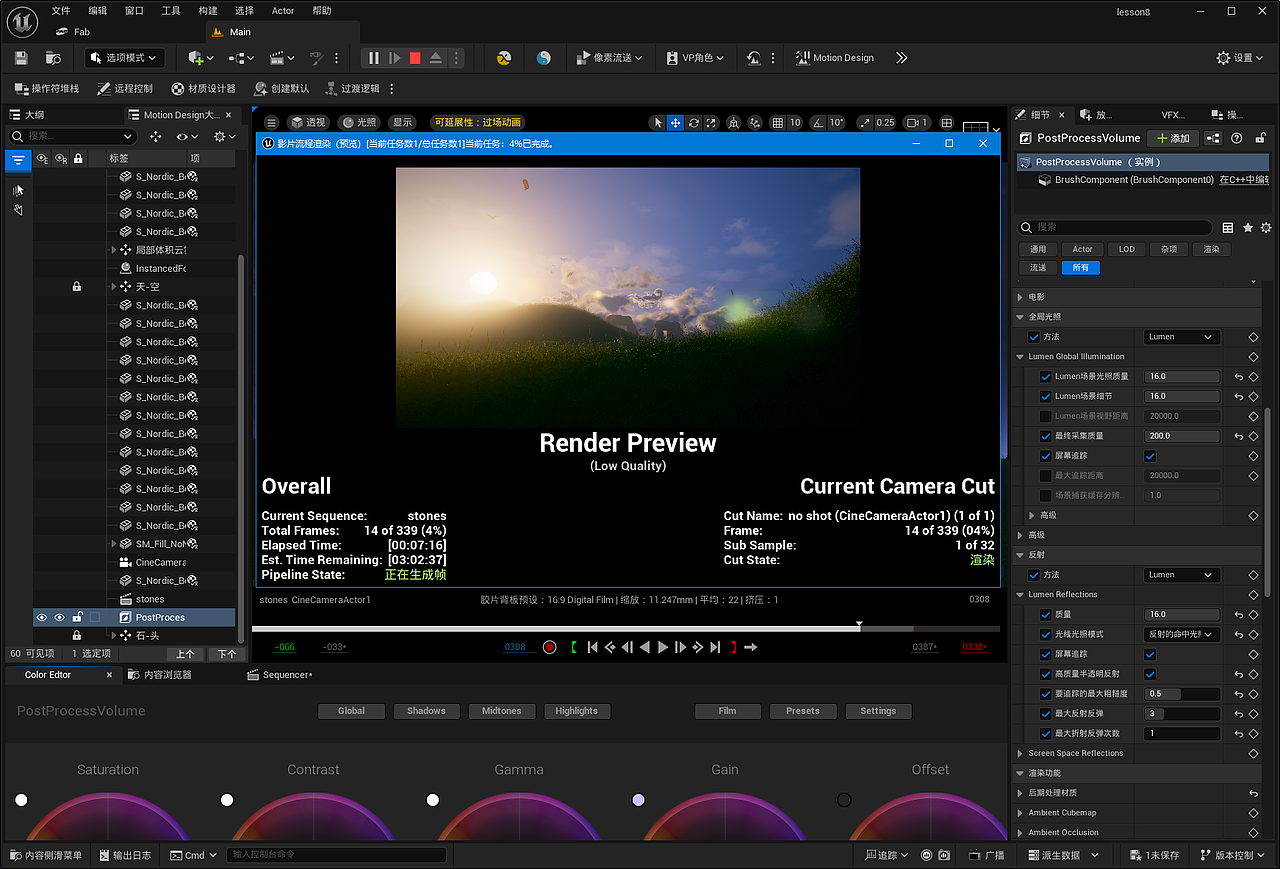Click the eject icon in the play controls

[436, 58]
